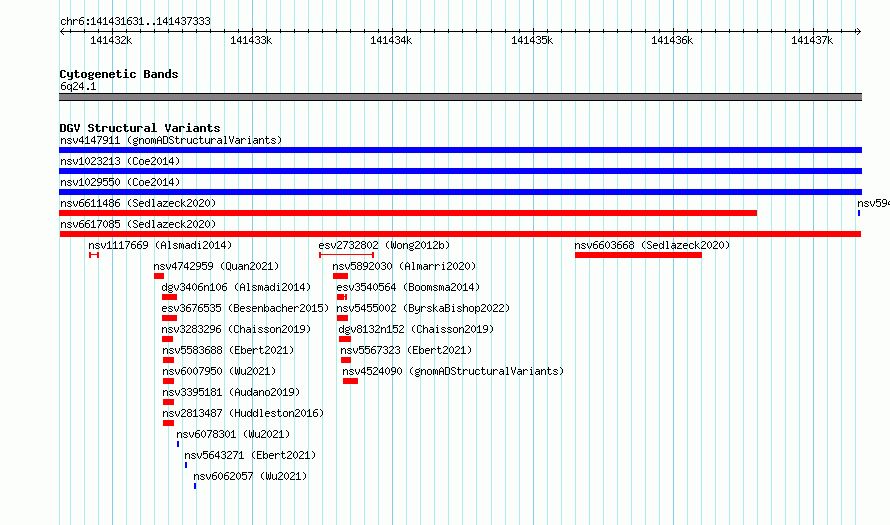890x525 pixels.
Task: Click the chr6:141431631..141437333 coordinates text
Action: point(135,21)
